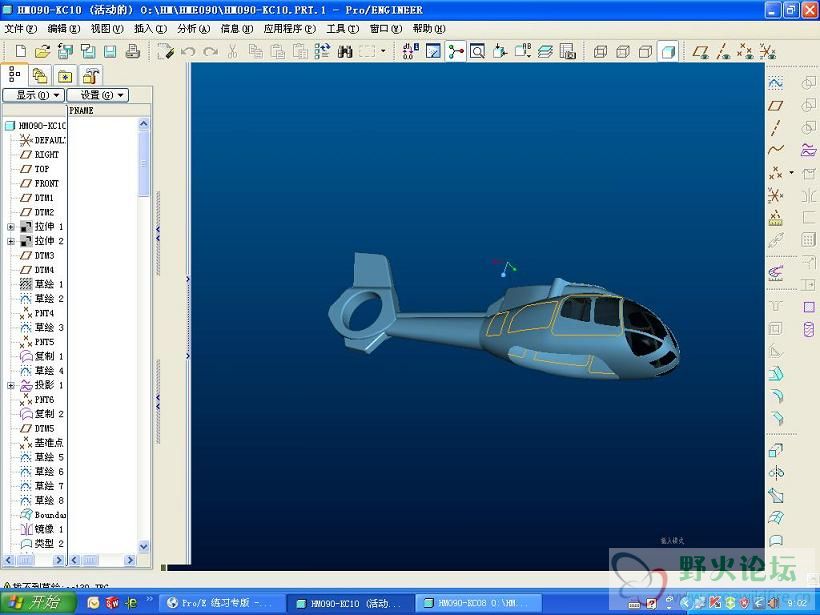Open the 插入 menu
Screen dimensions: 820x615
point(150,29)
